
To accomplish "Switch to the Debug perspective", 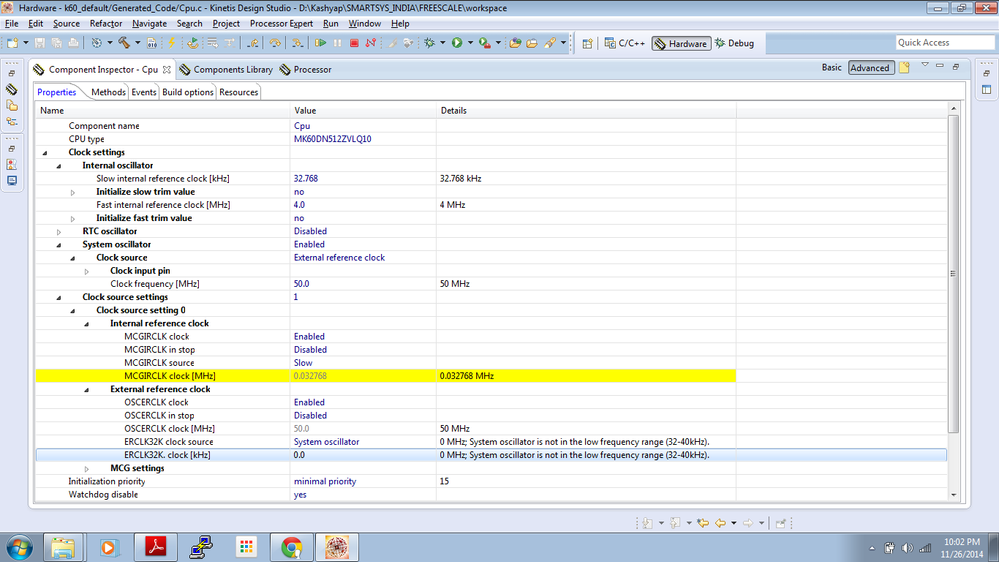I will pos(734,43).
